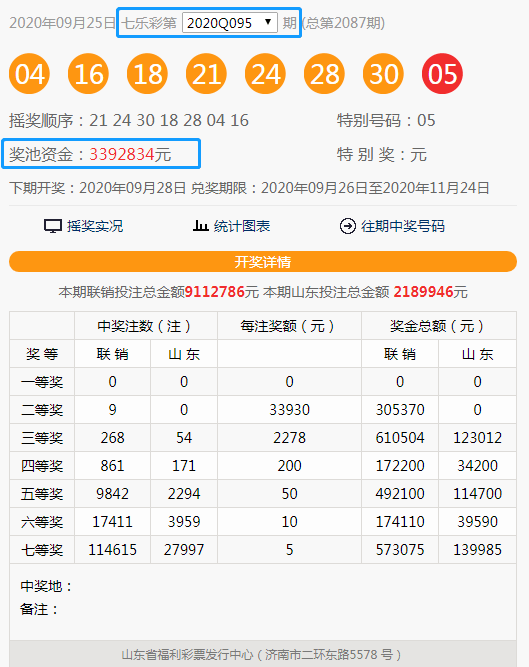Click the 三等奖 row label
Viewport: 529px width, 667px height.
coord(42,438)
